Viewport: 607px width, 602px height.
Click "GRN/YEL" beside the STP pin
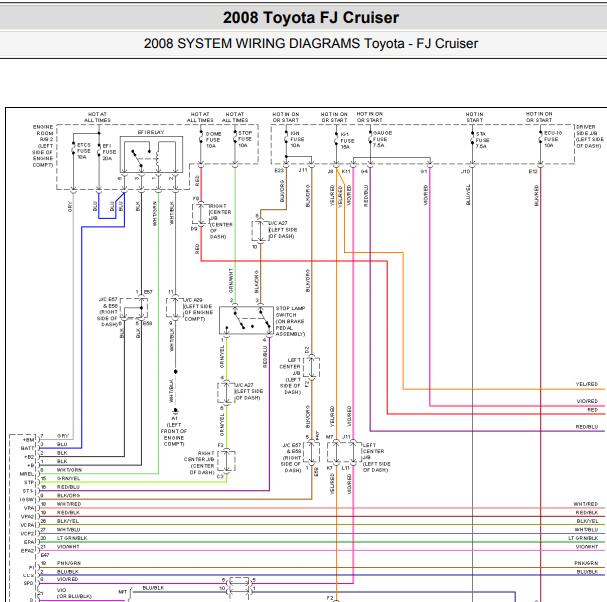coord(69,479)
